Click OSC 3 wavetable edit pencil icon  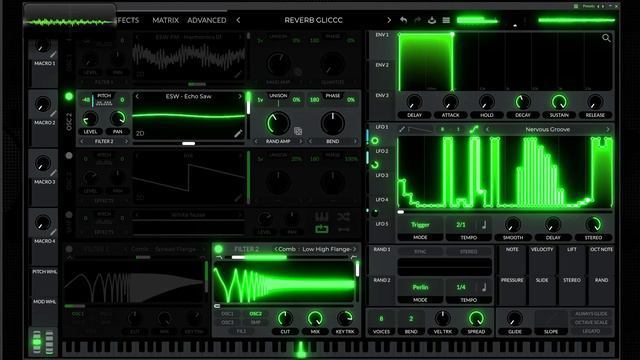(x=238, y=197)
